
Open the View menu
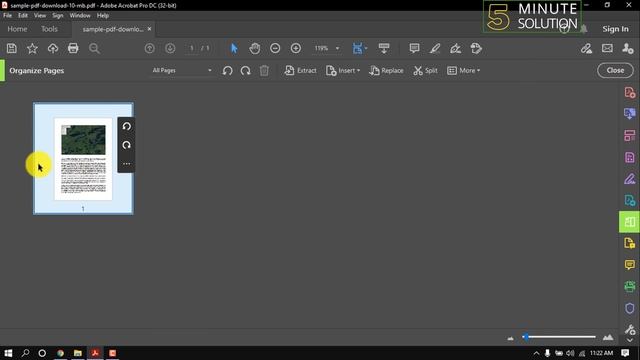point(40,16)
